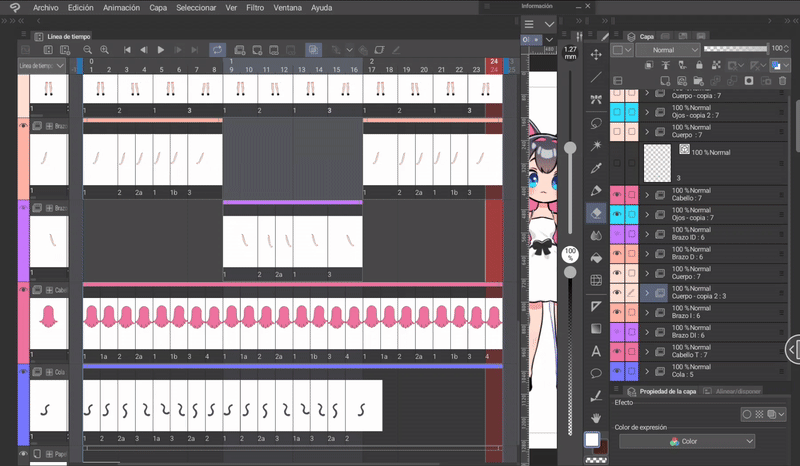
Task: Open the Normal blending mode dropdown
Action: 668,50
